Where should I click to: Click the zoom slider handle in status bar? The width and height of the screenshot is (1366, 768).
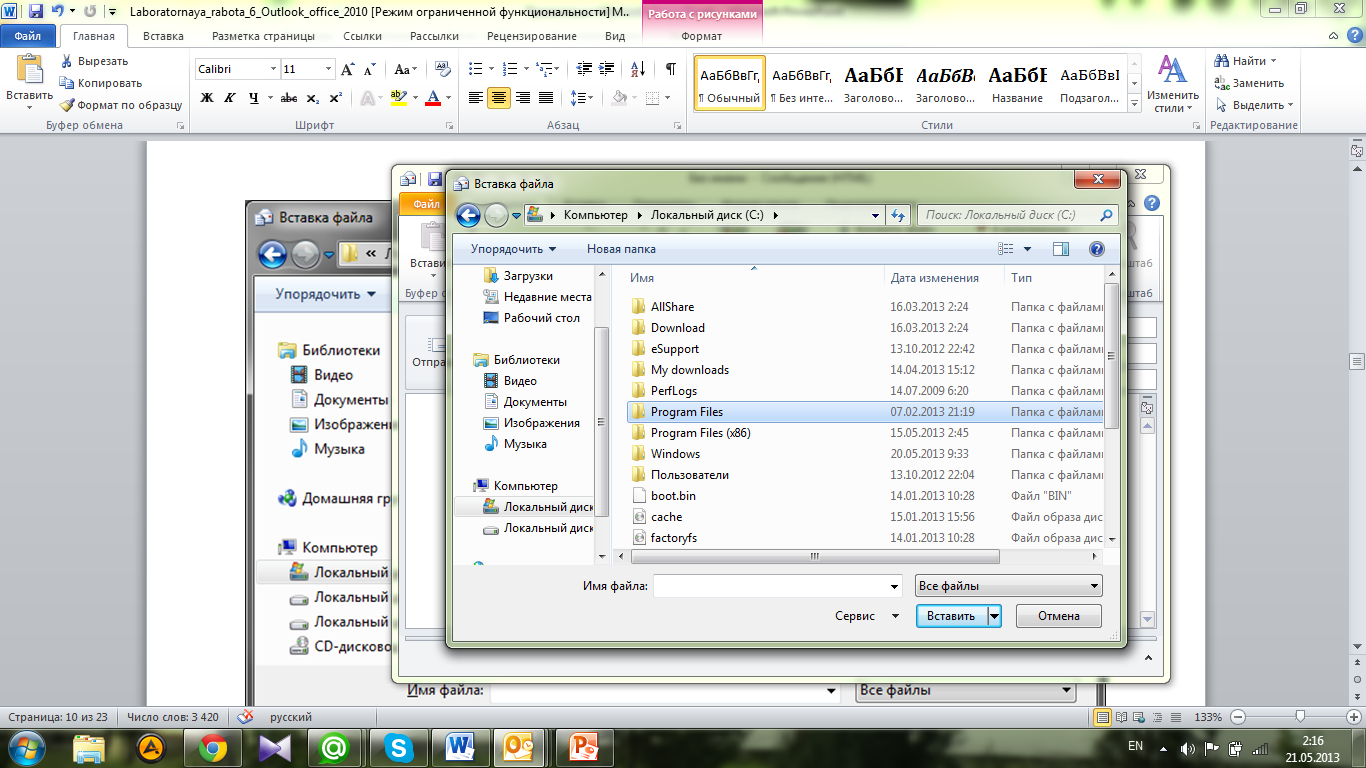(x=1300, y=717)
